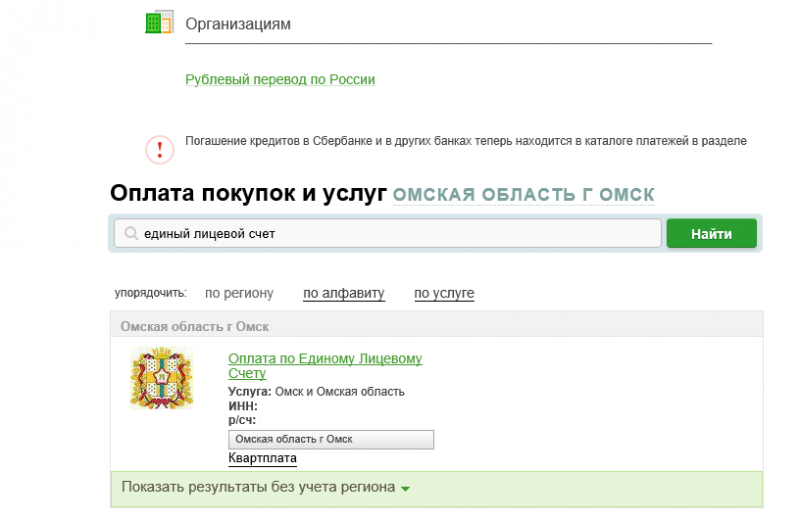This screenshot has width=800, height=520.
Task: Click the green Найти button
Action: click(x=711, y=234)
